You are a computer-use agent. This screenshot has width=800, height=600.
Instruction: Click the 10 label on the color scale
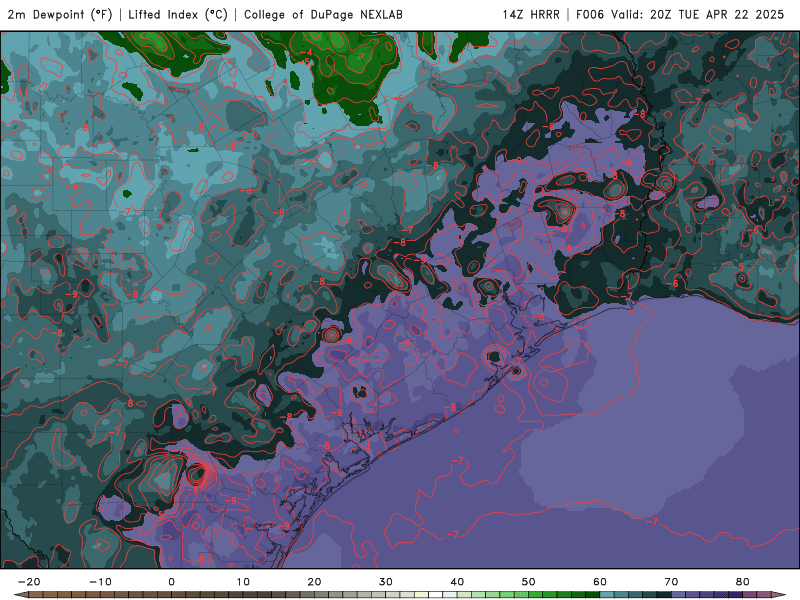(243, 582)
